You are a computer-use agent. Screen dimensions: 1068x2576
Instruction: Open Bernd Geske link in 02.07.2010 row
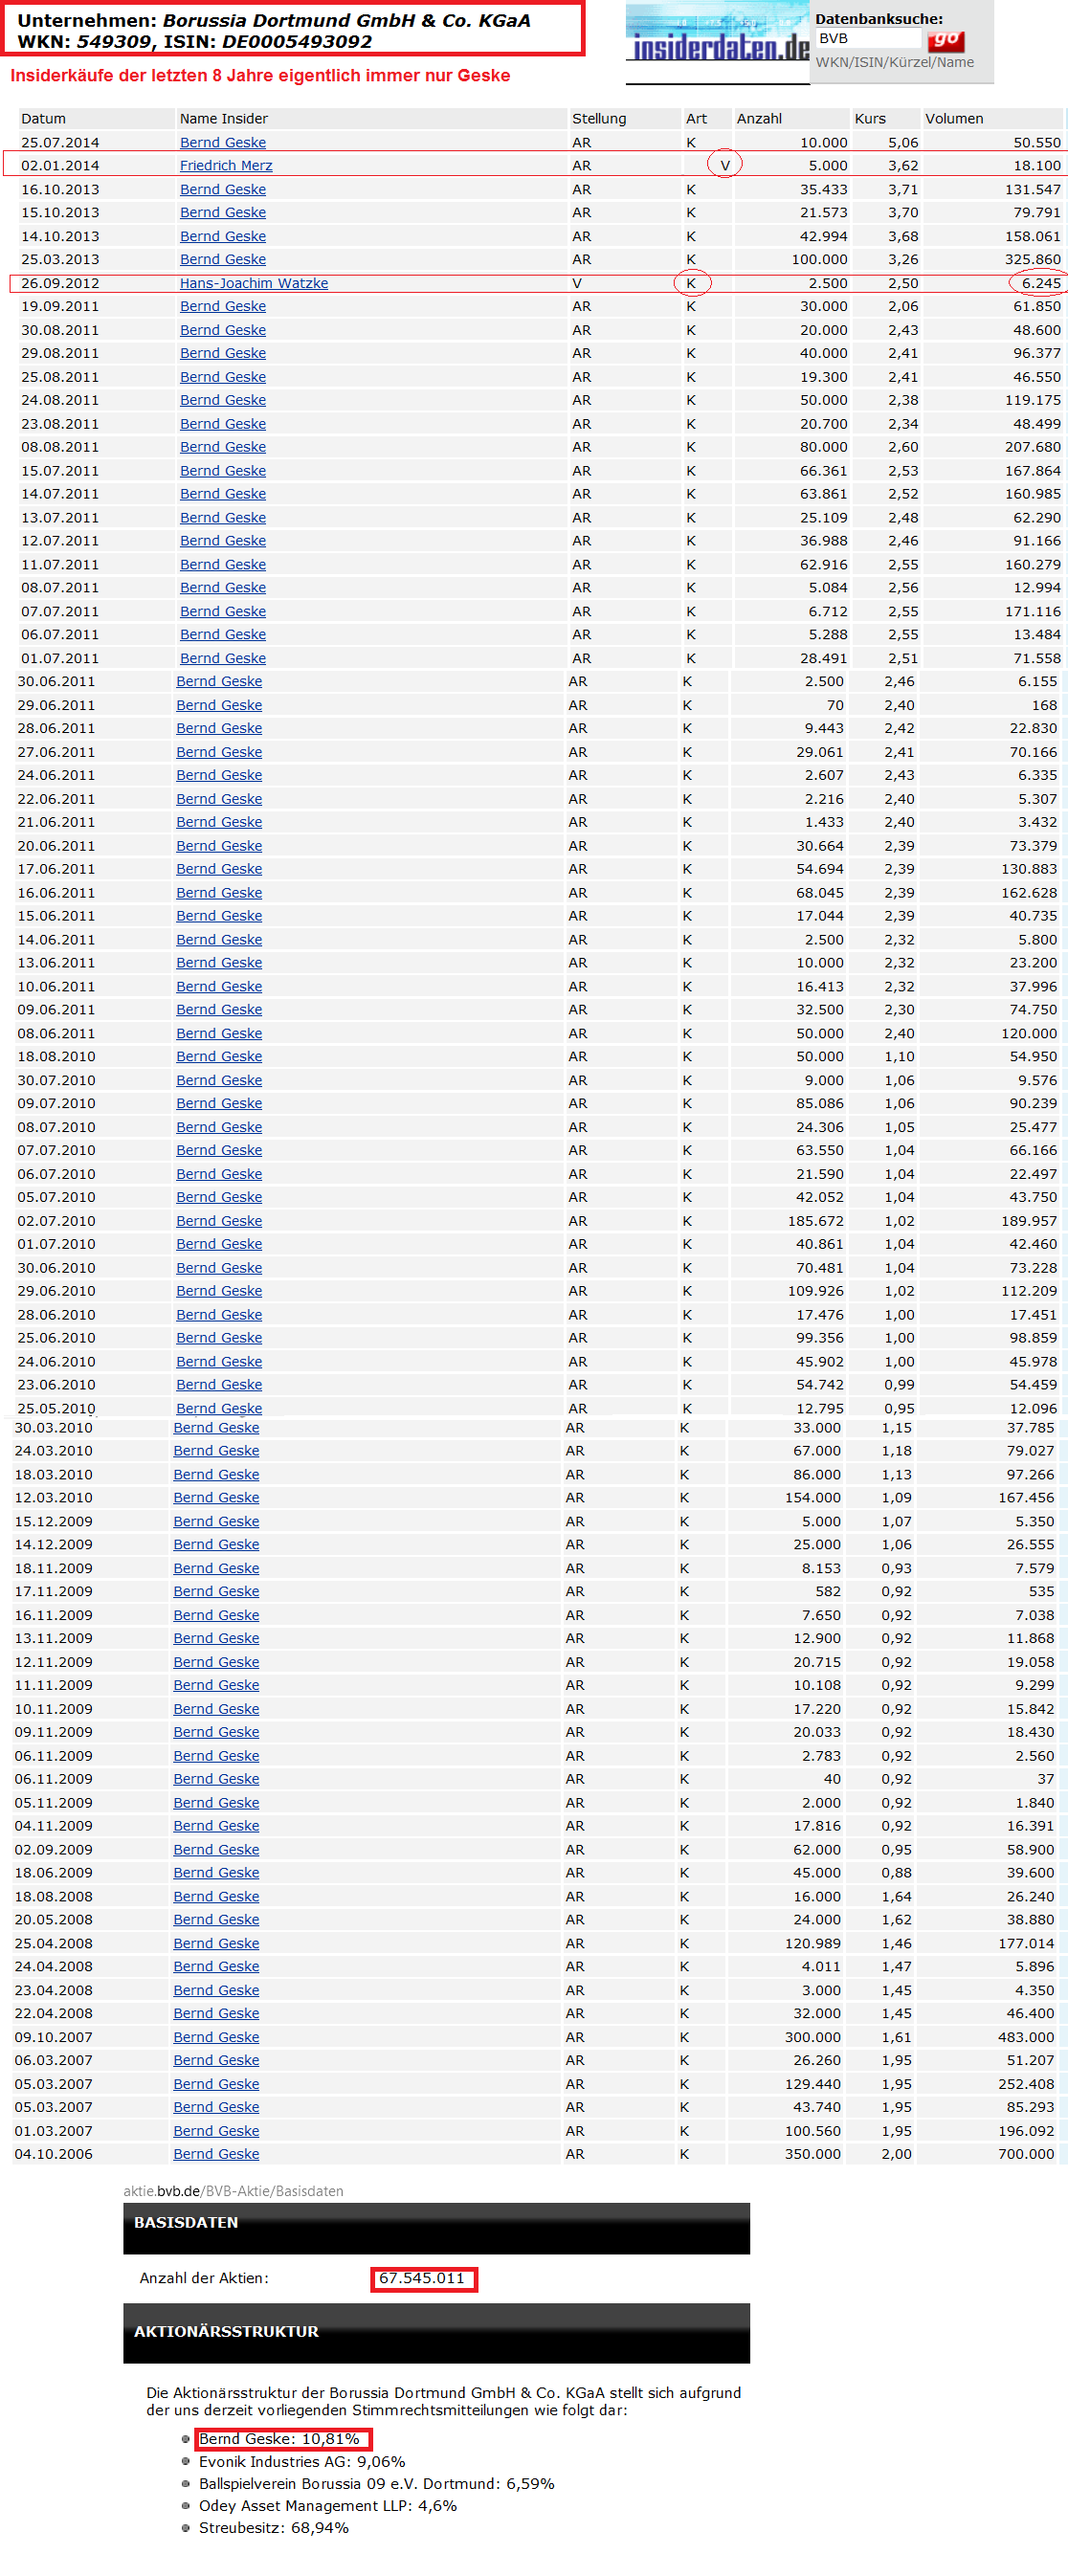coord(219,1221)
